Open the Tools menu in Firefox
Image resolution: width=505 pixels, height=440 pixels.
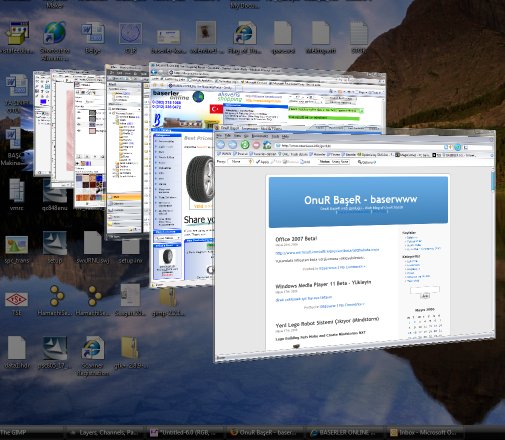click(275, 136)
